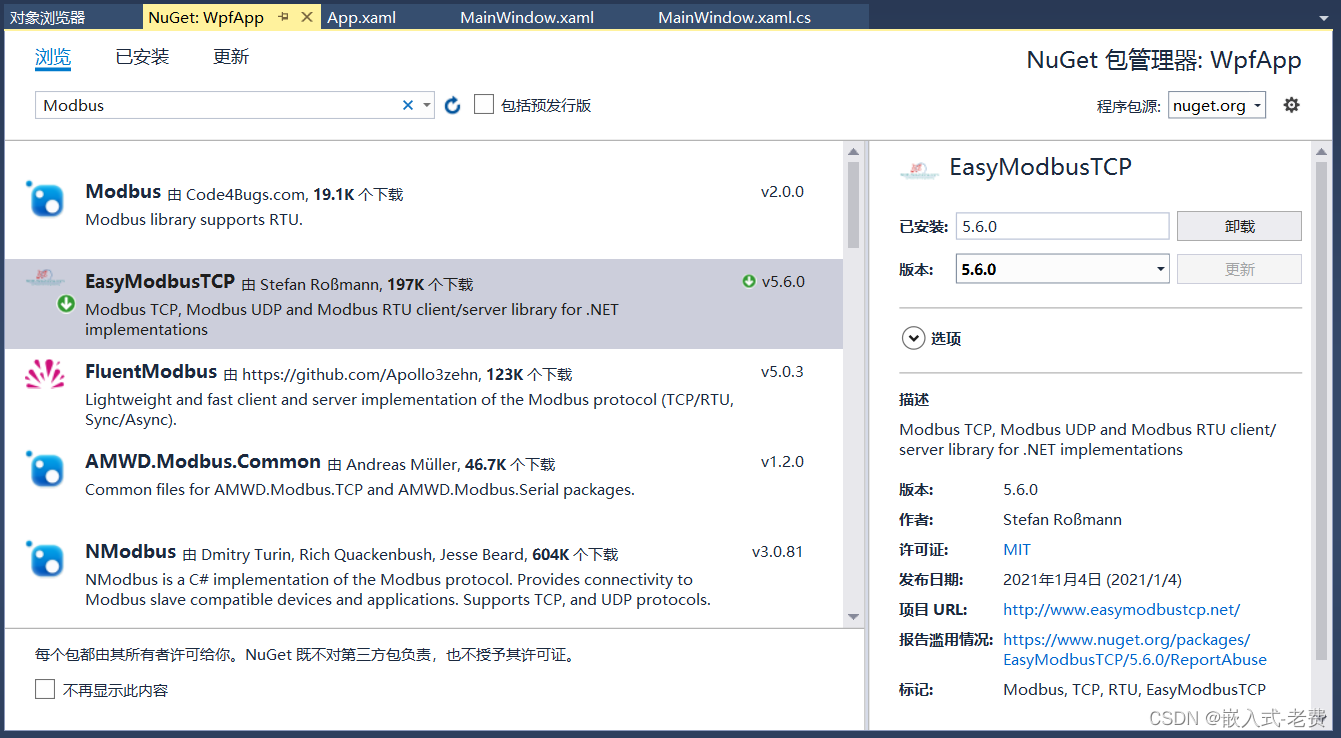This screenshot has width=1341, height=738.
Task: Click version v5.0.3 of FluentModbus
Action: coord(782,372)
